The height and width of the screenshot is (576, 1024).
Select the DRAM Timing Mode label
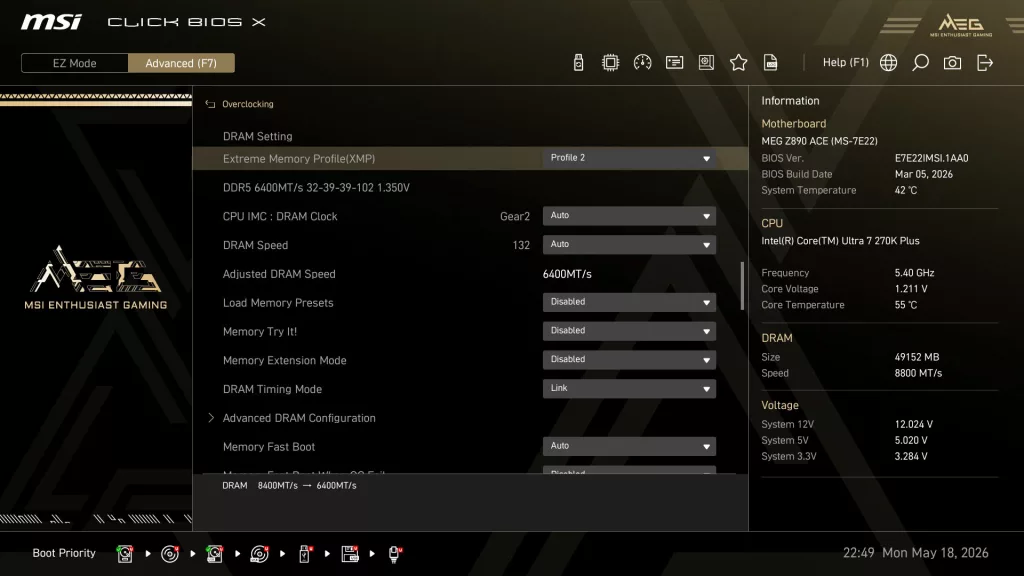coord(272,389)
